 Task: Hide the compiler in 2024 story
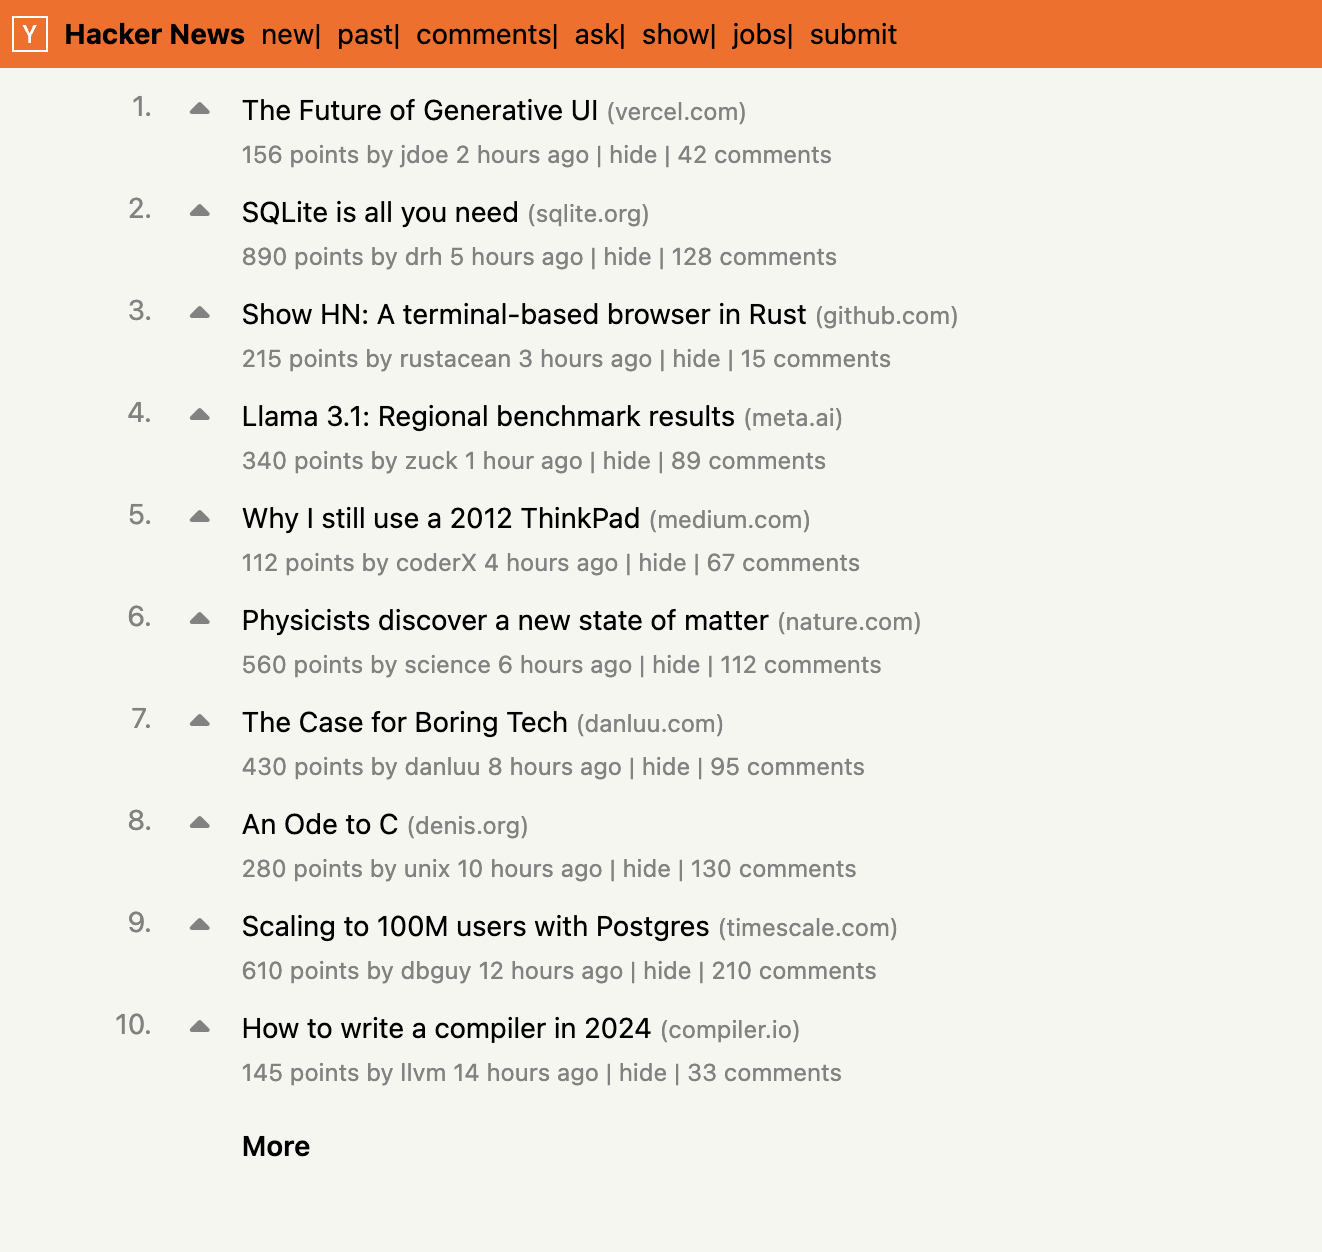(x=643, y=1073)
